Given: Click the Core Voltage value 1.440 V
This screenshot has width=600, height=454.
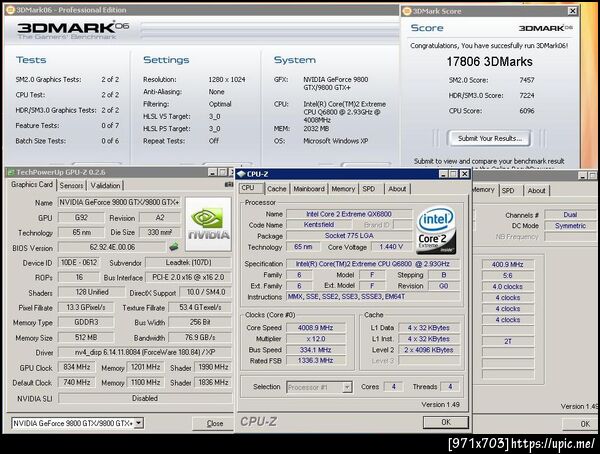Looking at the screenshot, I should tap(391, 247).
